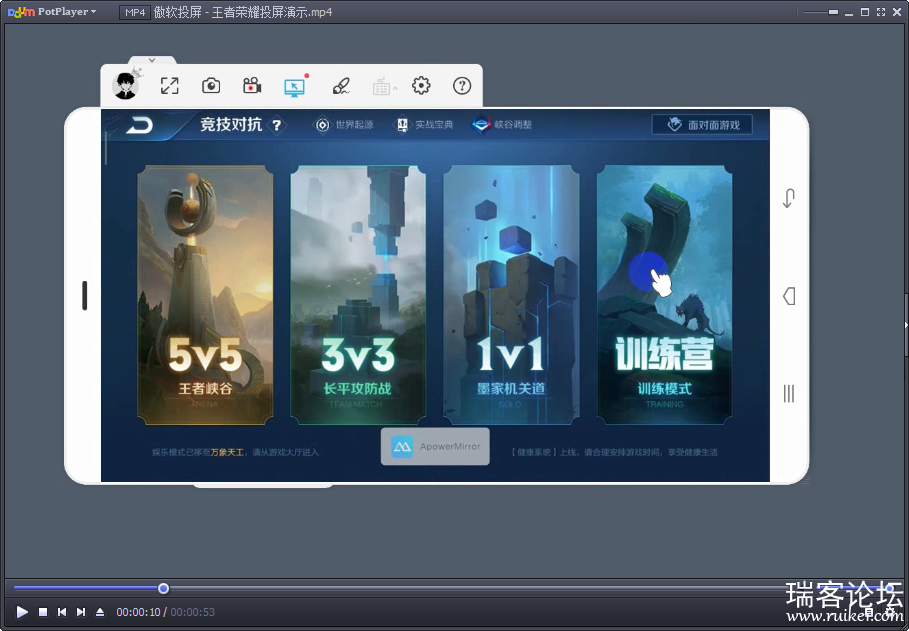
Task: Start screen recording with the camcorder icon
Action: tap(252, 86)
